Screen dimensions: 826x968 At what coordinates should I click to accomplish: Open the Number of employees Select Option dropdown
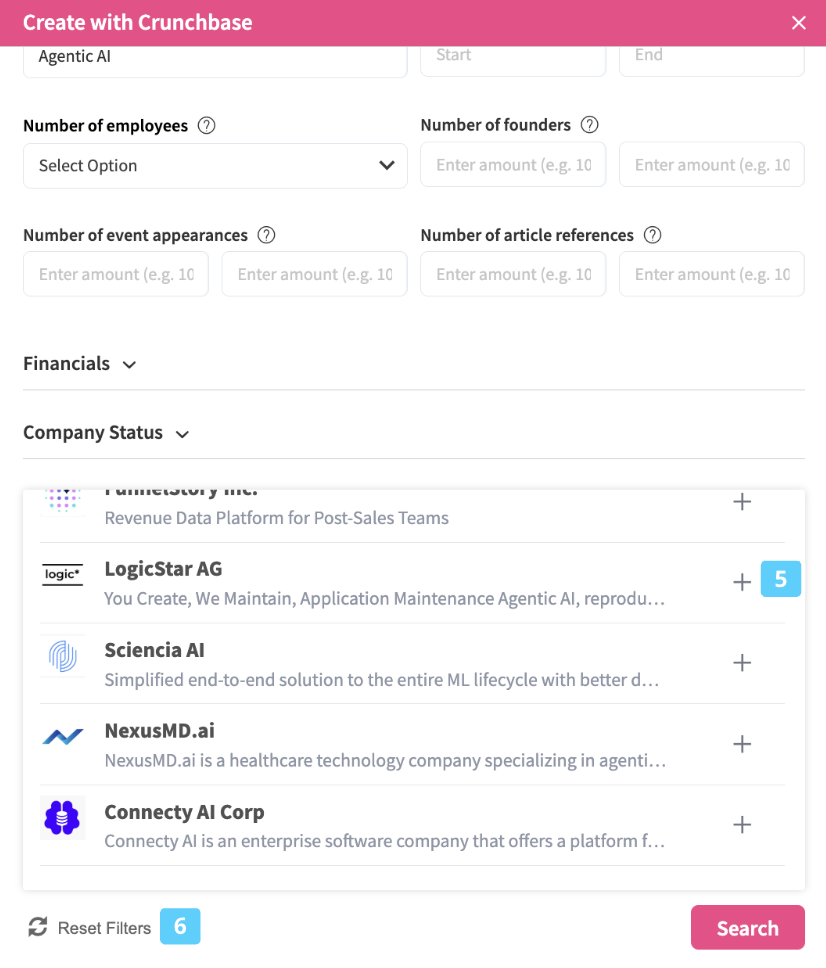coord(215,166)
